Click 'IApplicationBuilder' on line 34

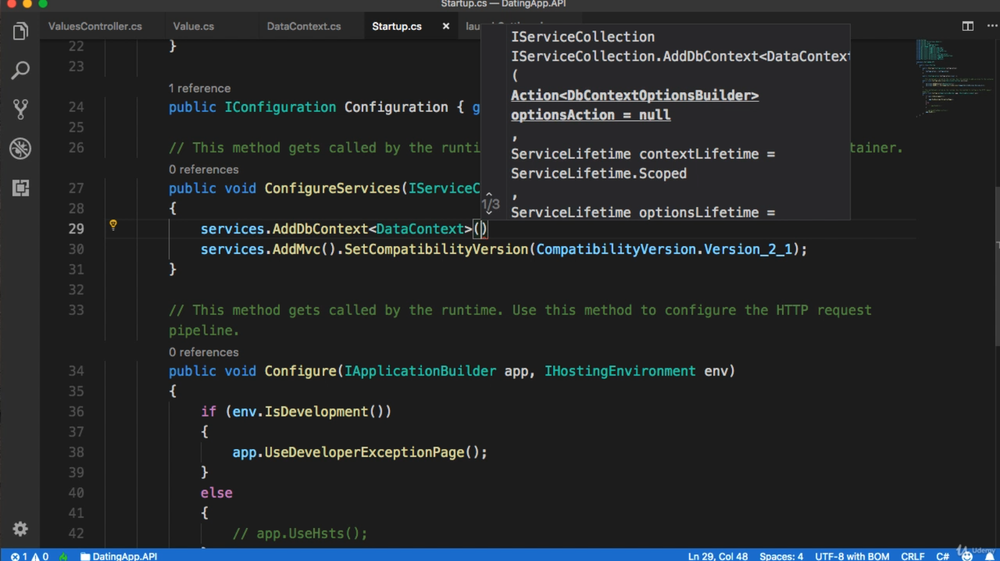[420, 371]
